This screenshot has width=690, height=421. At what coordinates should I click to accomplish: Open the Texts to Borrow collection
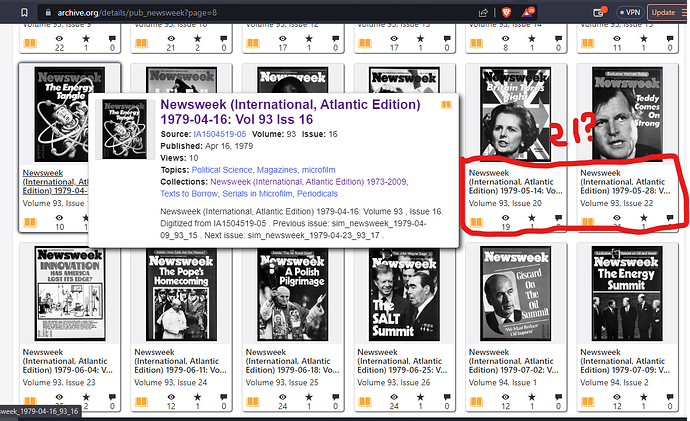click(189, 194)
